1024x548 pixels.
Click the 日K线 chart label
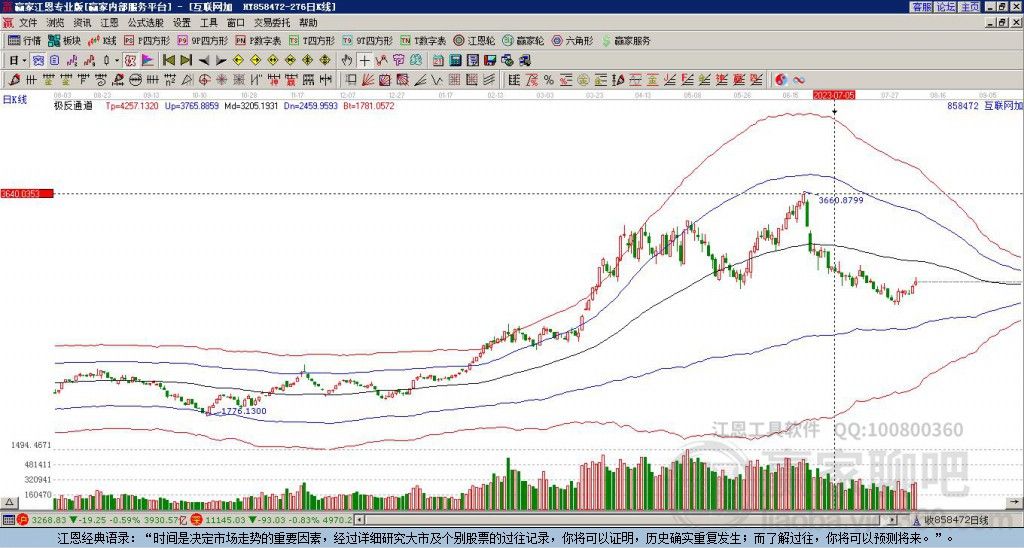tap(15, 99)
